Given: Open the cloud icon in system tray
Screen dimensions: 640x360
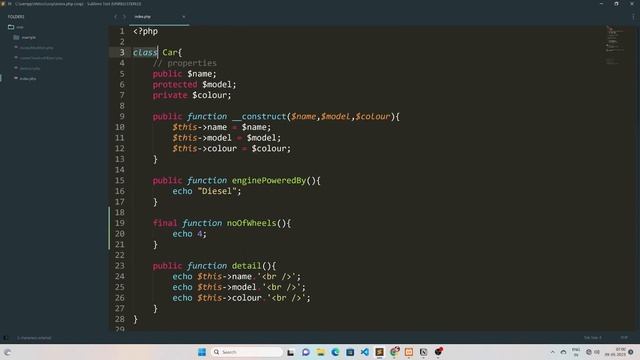Looking at the screenshot, I should pos(563,352).
